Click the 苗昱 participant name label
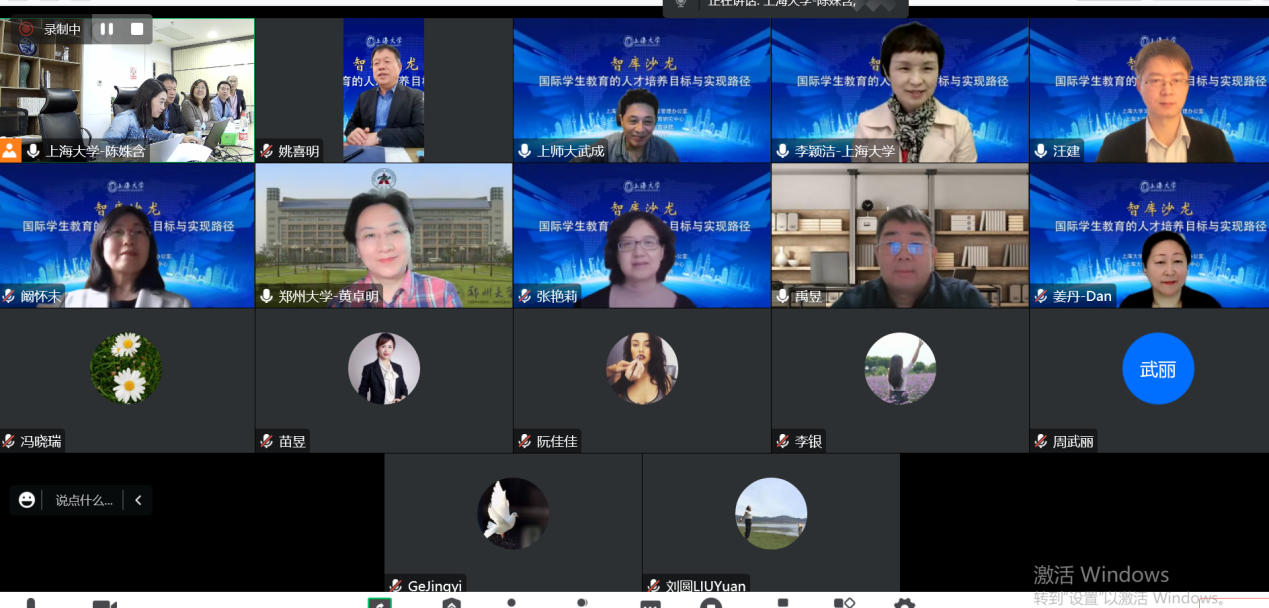 pos(292,441)
